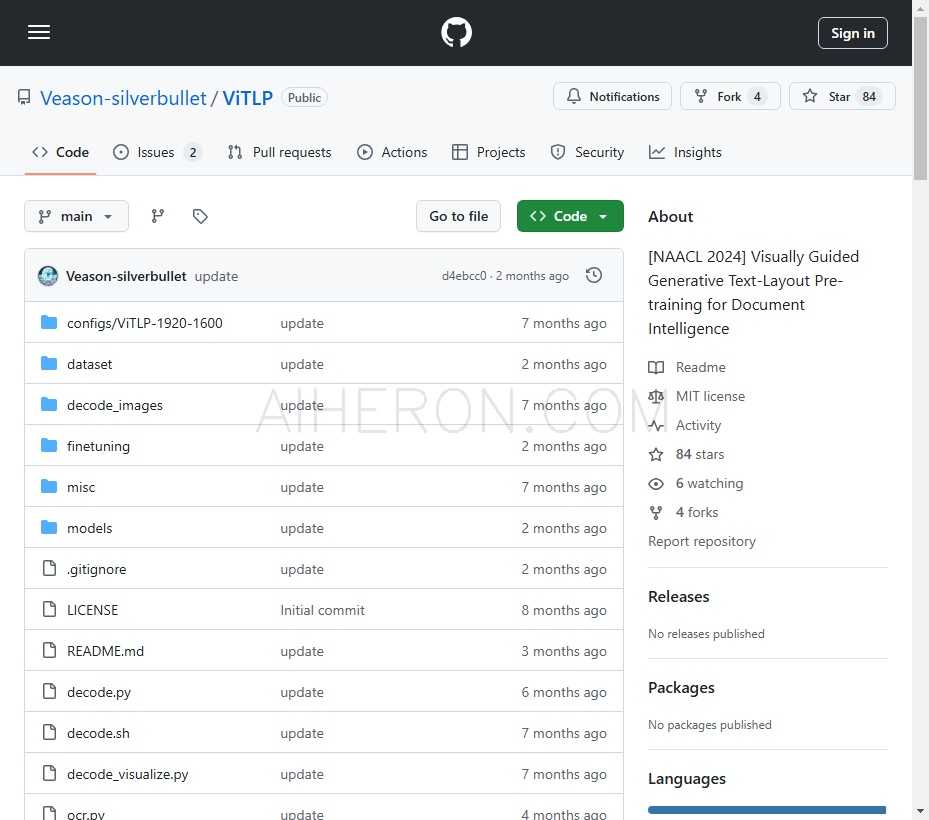Fork the repository
The height and width of the screenshot is (820, 929).
tap(730, 97)
